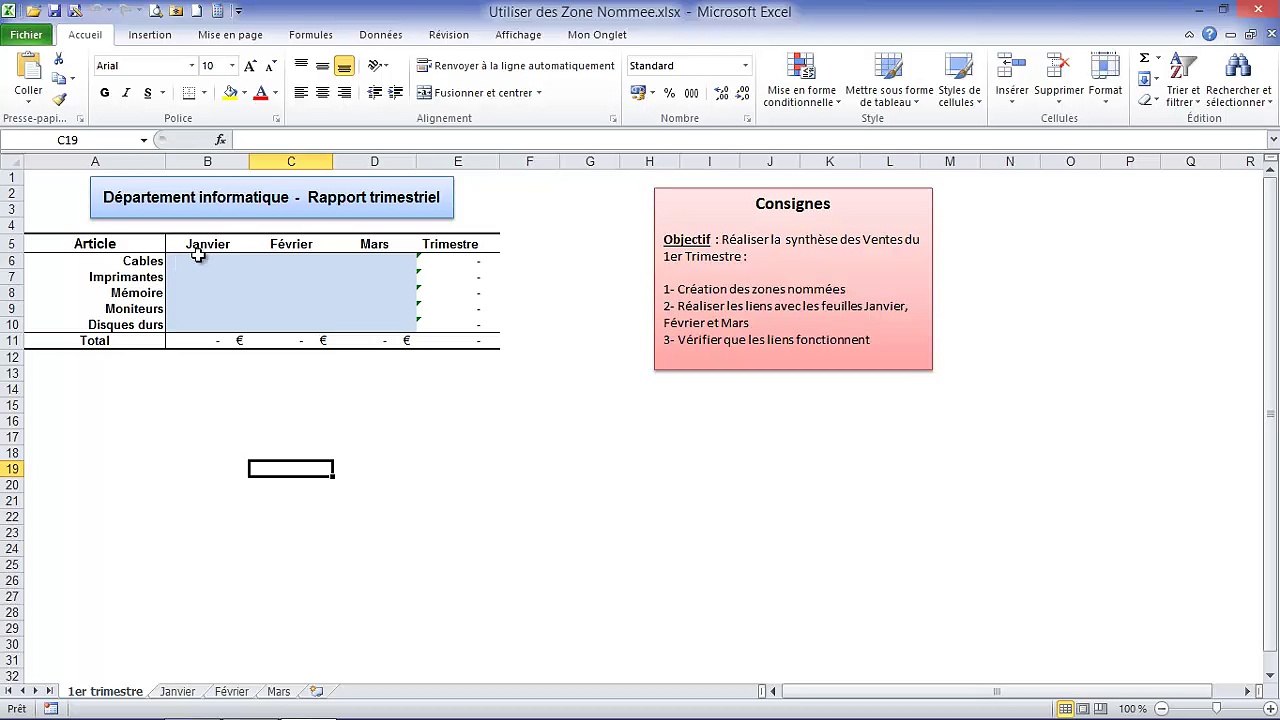1280x720 pixels.
Task: Click the Cut scissors icon
Action: (59, 60)
